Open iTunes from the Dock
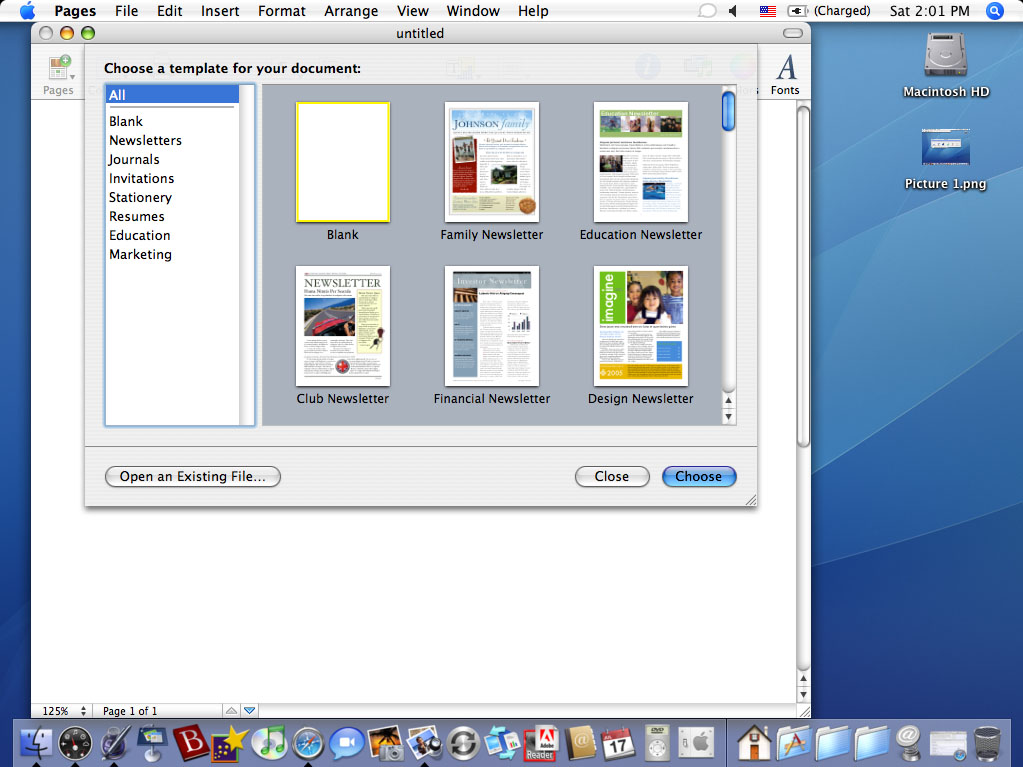Screen dimensions: 1023x767 269,744
